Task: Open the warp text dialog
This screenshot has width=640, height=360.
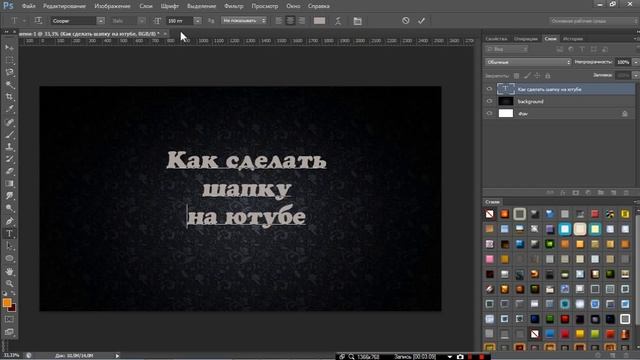Action: [x=338, y=21]
